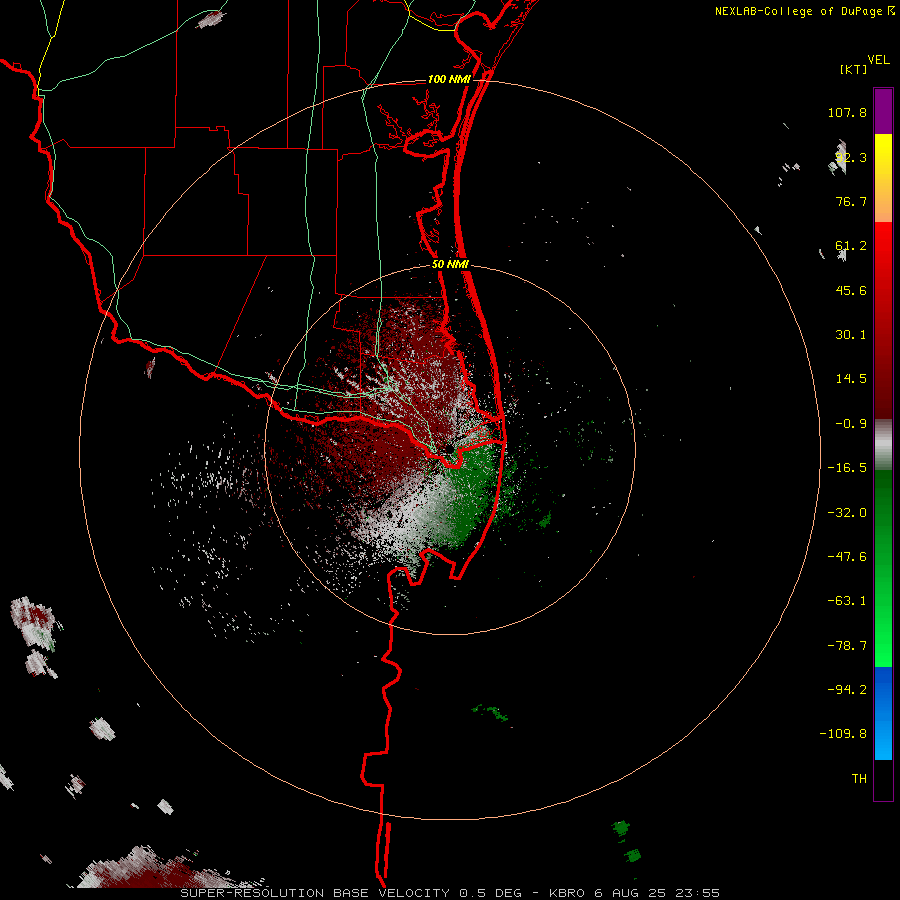This screenshot has height=900, width=900.
Task: Click the -94.2 velocity scale value
Action: (847, 690)
